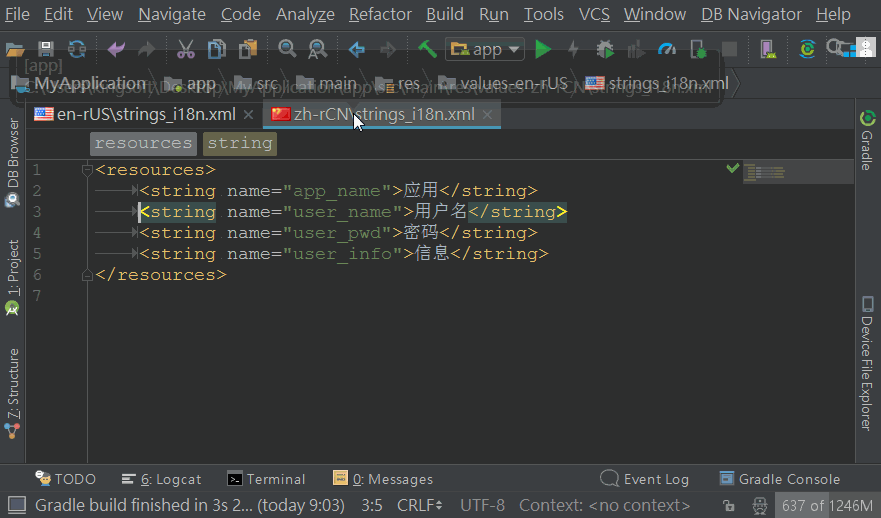The height and width of the screenshot is (518, 881).
Task: Click the green checkmark inspection indicator
Action: 732,168
